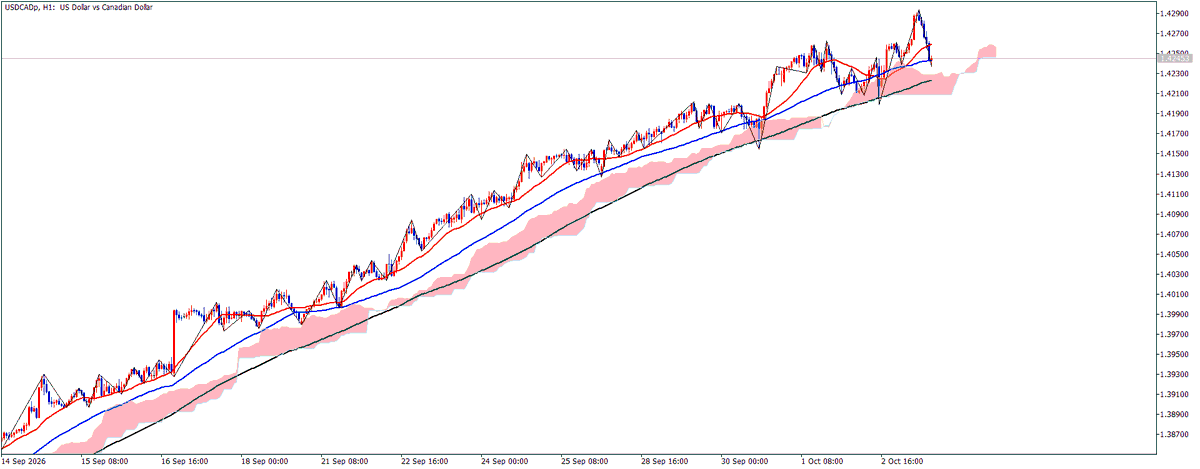Click the 1.40700 price axis label
The height and width of the screenshot is (469, 1200).
pos(1173,234)
